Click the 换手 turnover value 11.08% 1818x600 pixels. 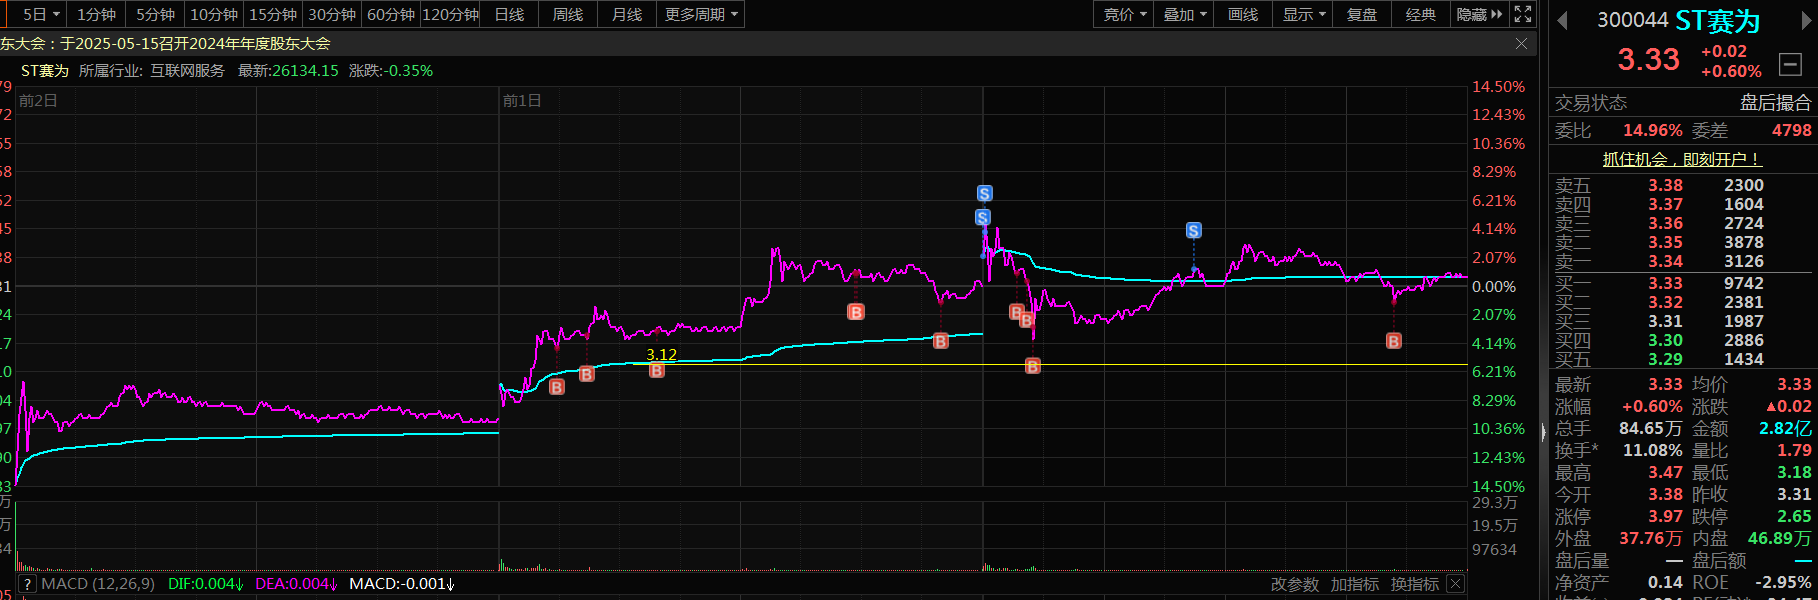tap(1653, 451)
